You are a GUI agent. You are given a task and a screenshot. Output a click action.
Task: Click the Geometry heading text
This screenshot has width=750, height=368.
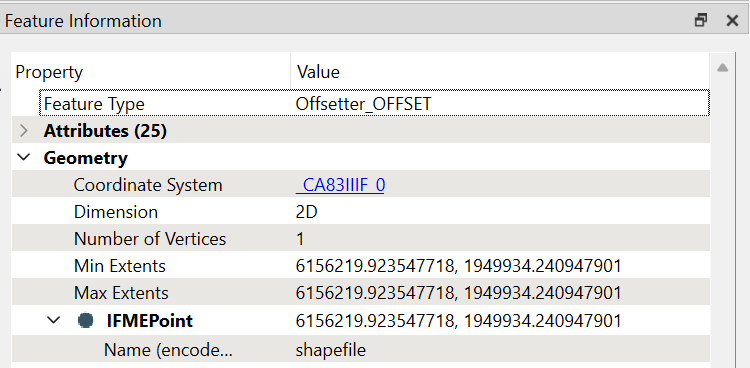[86, 158]
